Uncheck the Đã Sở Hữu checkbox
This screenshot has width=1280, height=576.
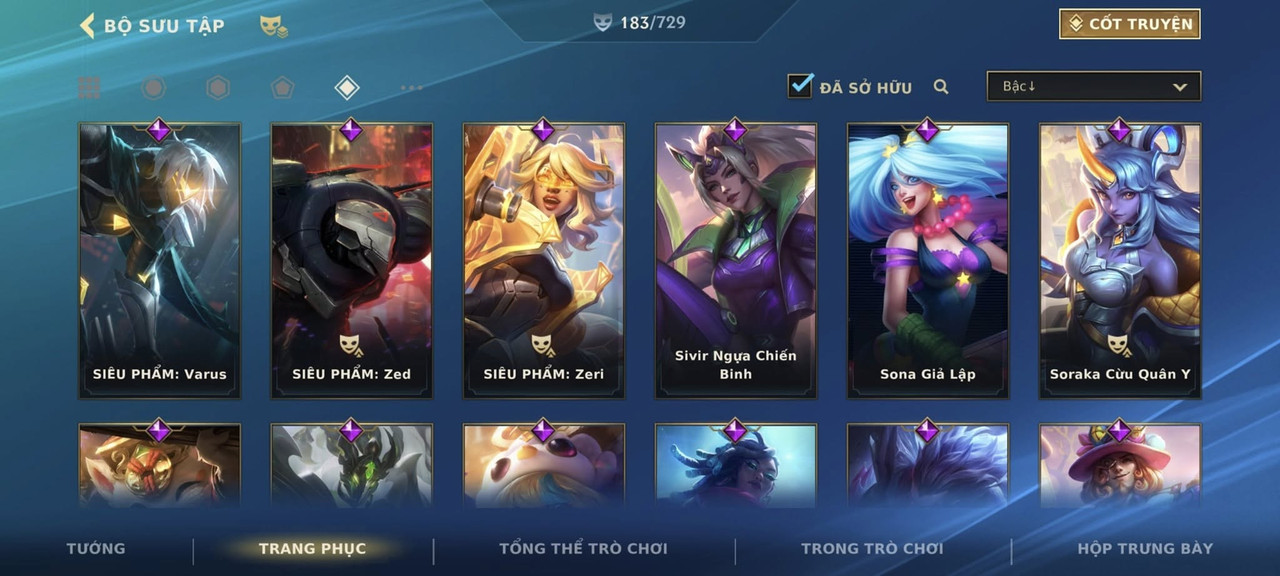pos(800,86)
